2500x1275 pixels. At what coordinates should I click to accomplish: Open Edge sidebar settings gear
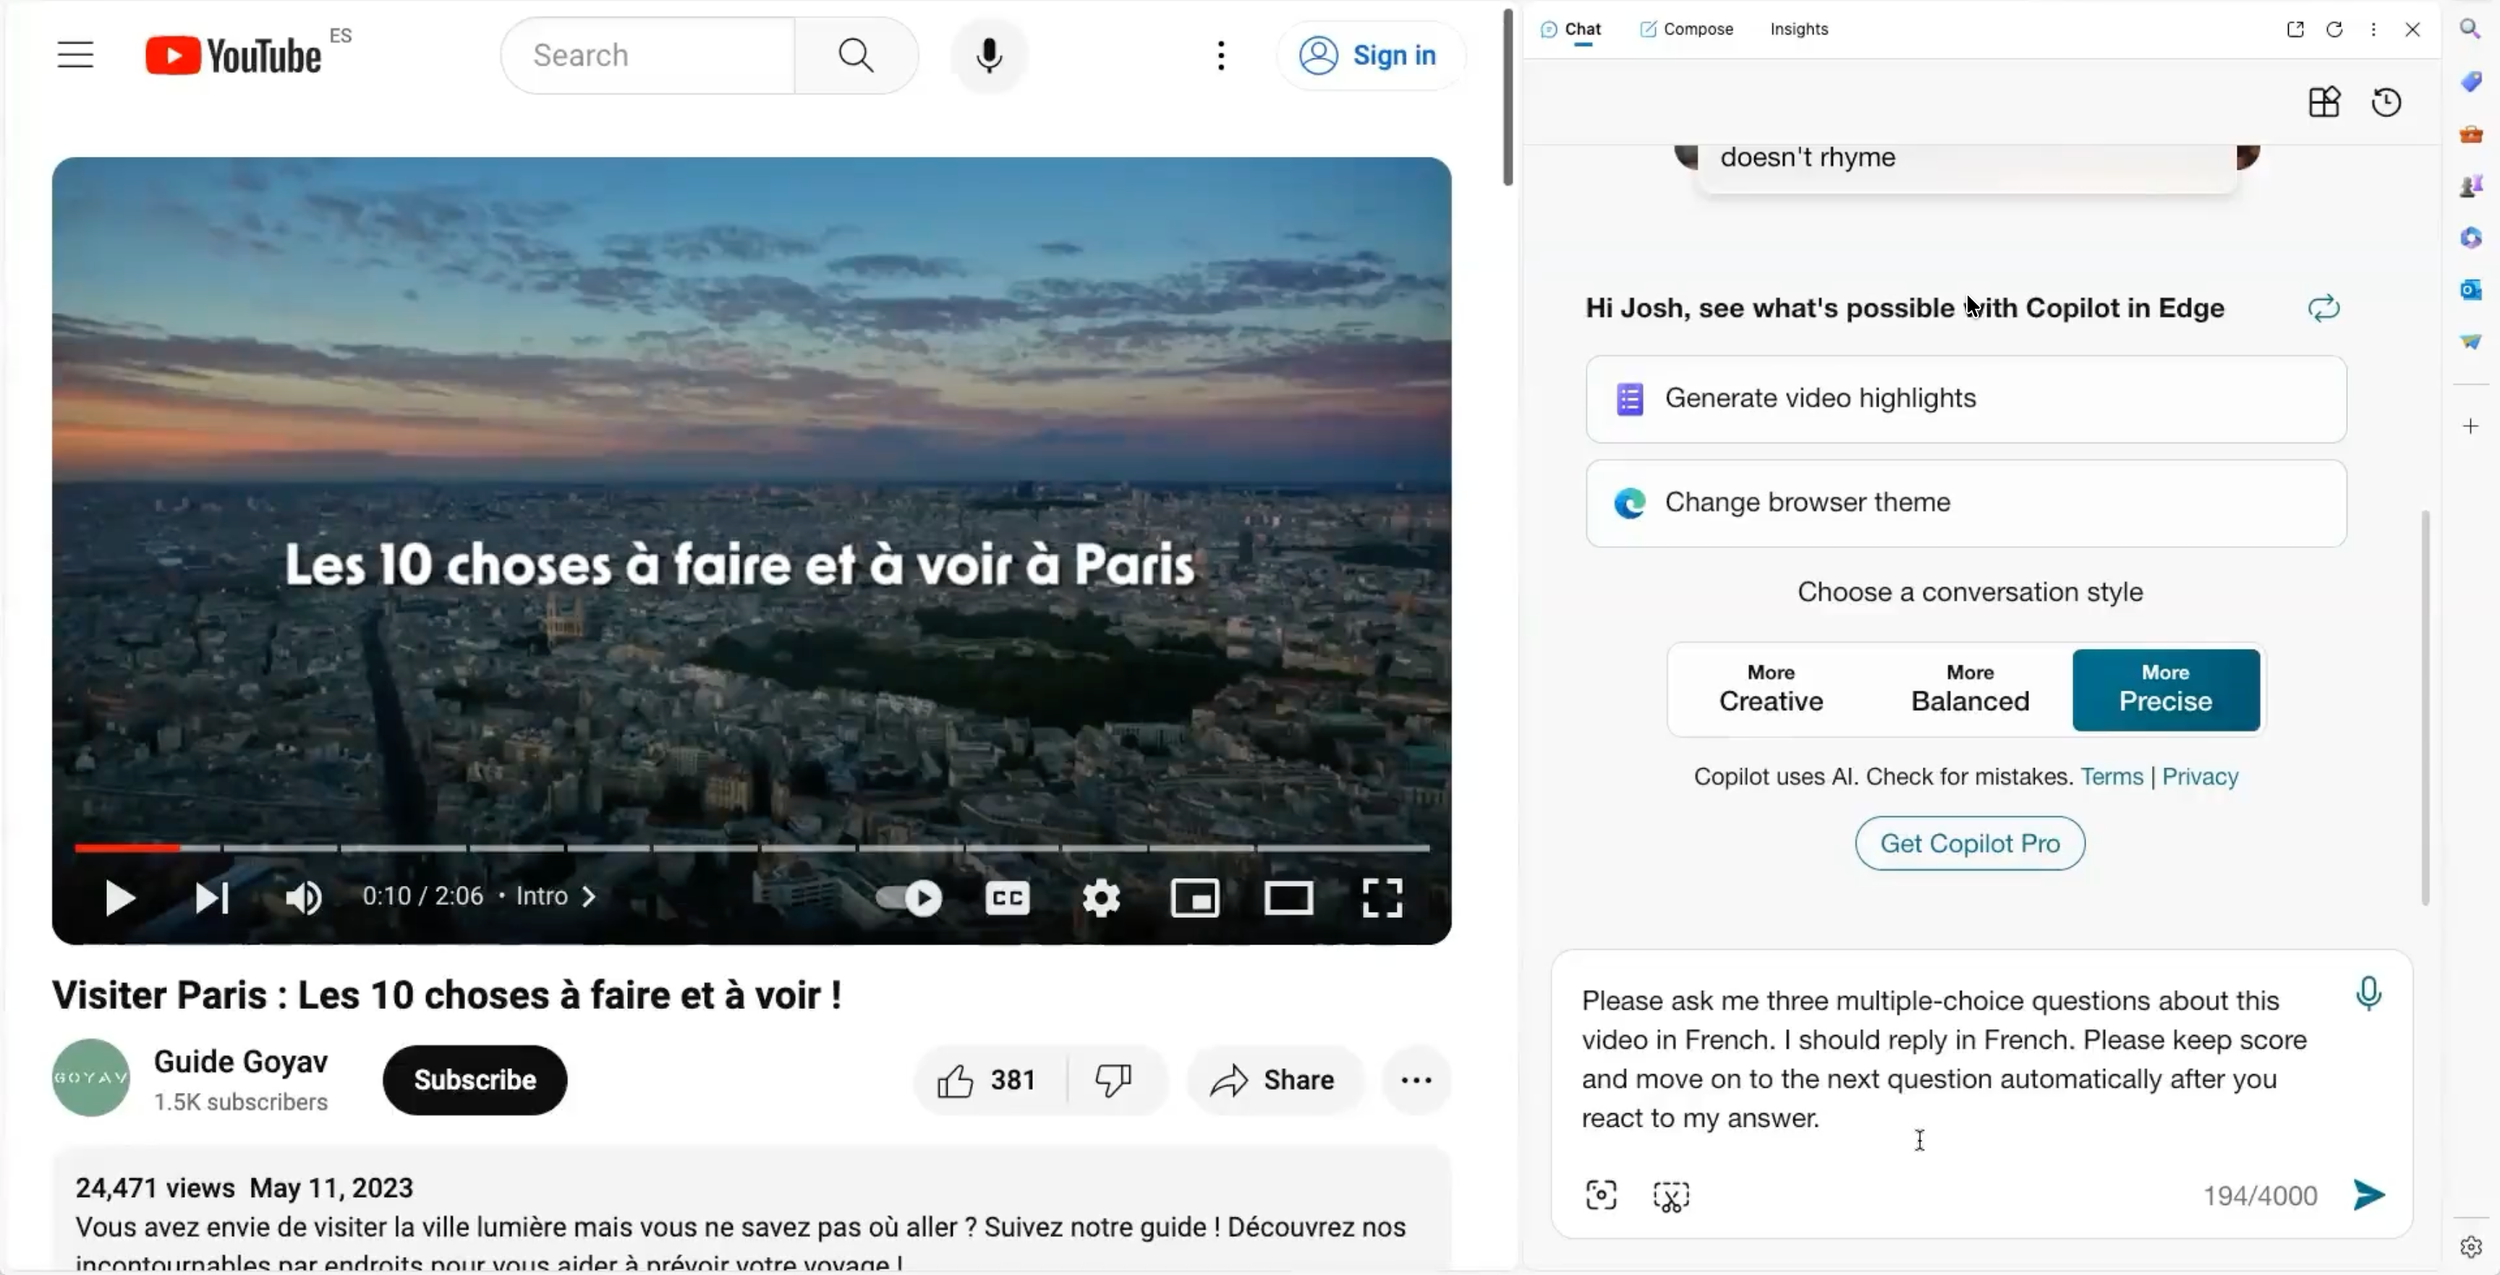point(2471,1247)
